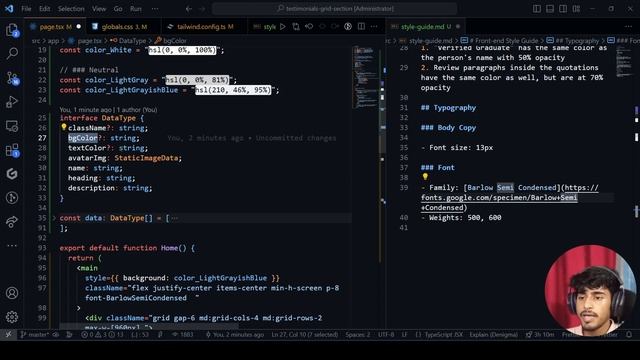Show additional activity bar views ellipsis

(12, 246)
